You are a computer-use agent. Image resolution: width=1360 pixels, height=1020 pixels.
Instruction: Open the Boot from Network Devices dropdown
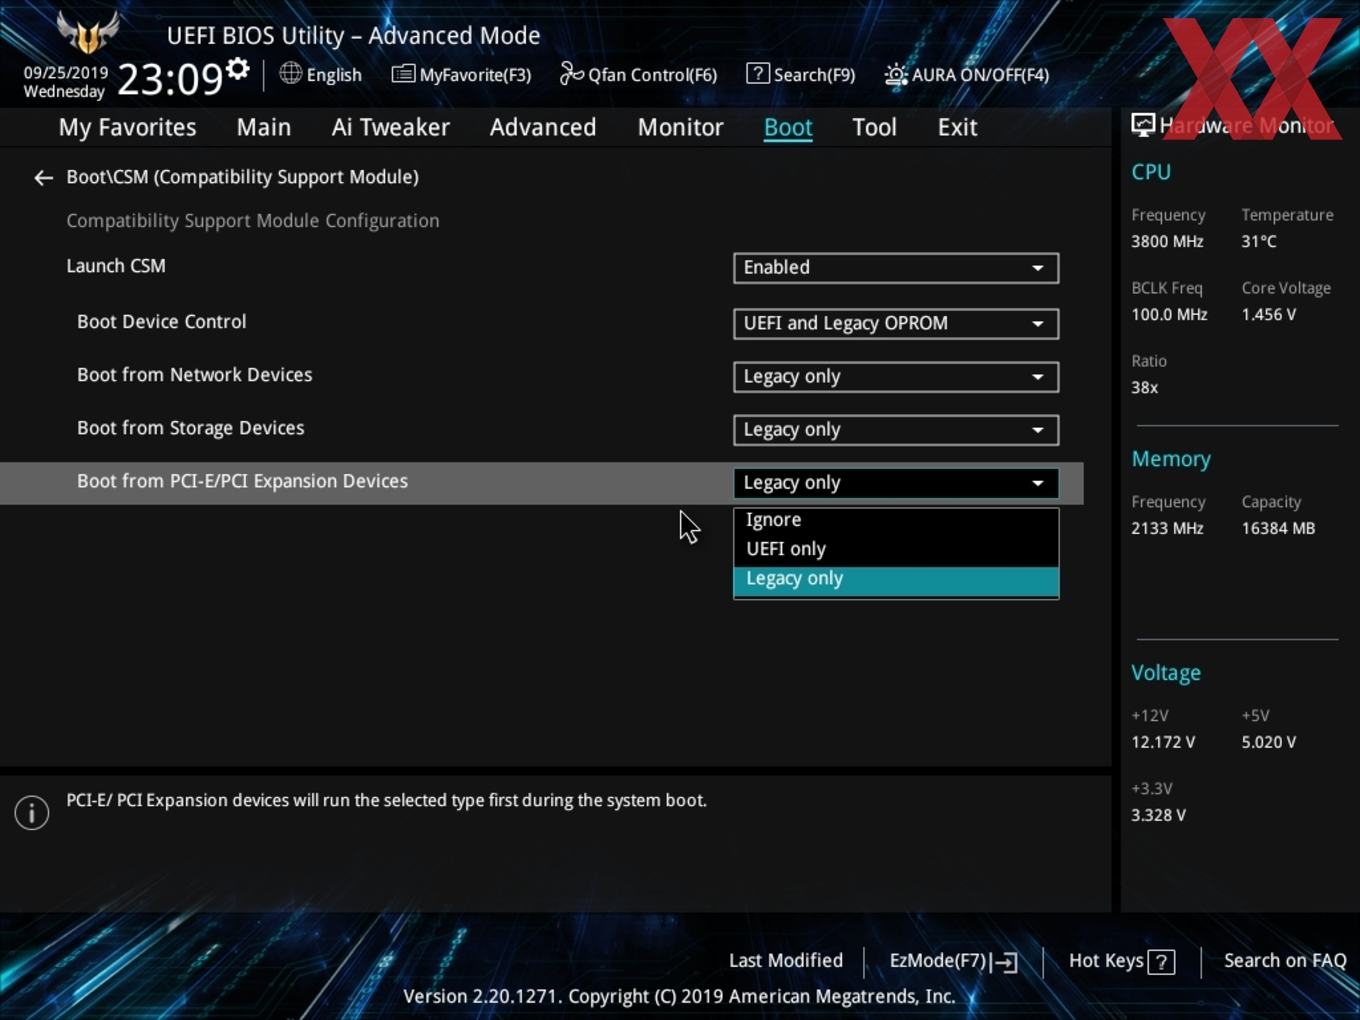895,377
